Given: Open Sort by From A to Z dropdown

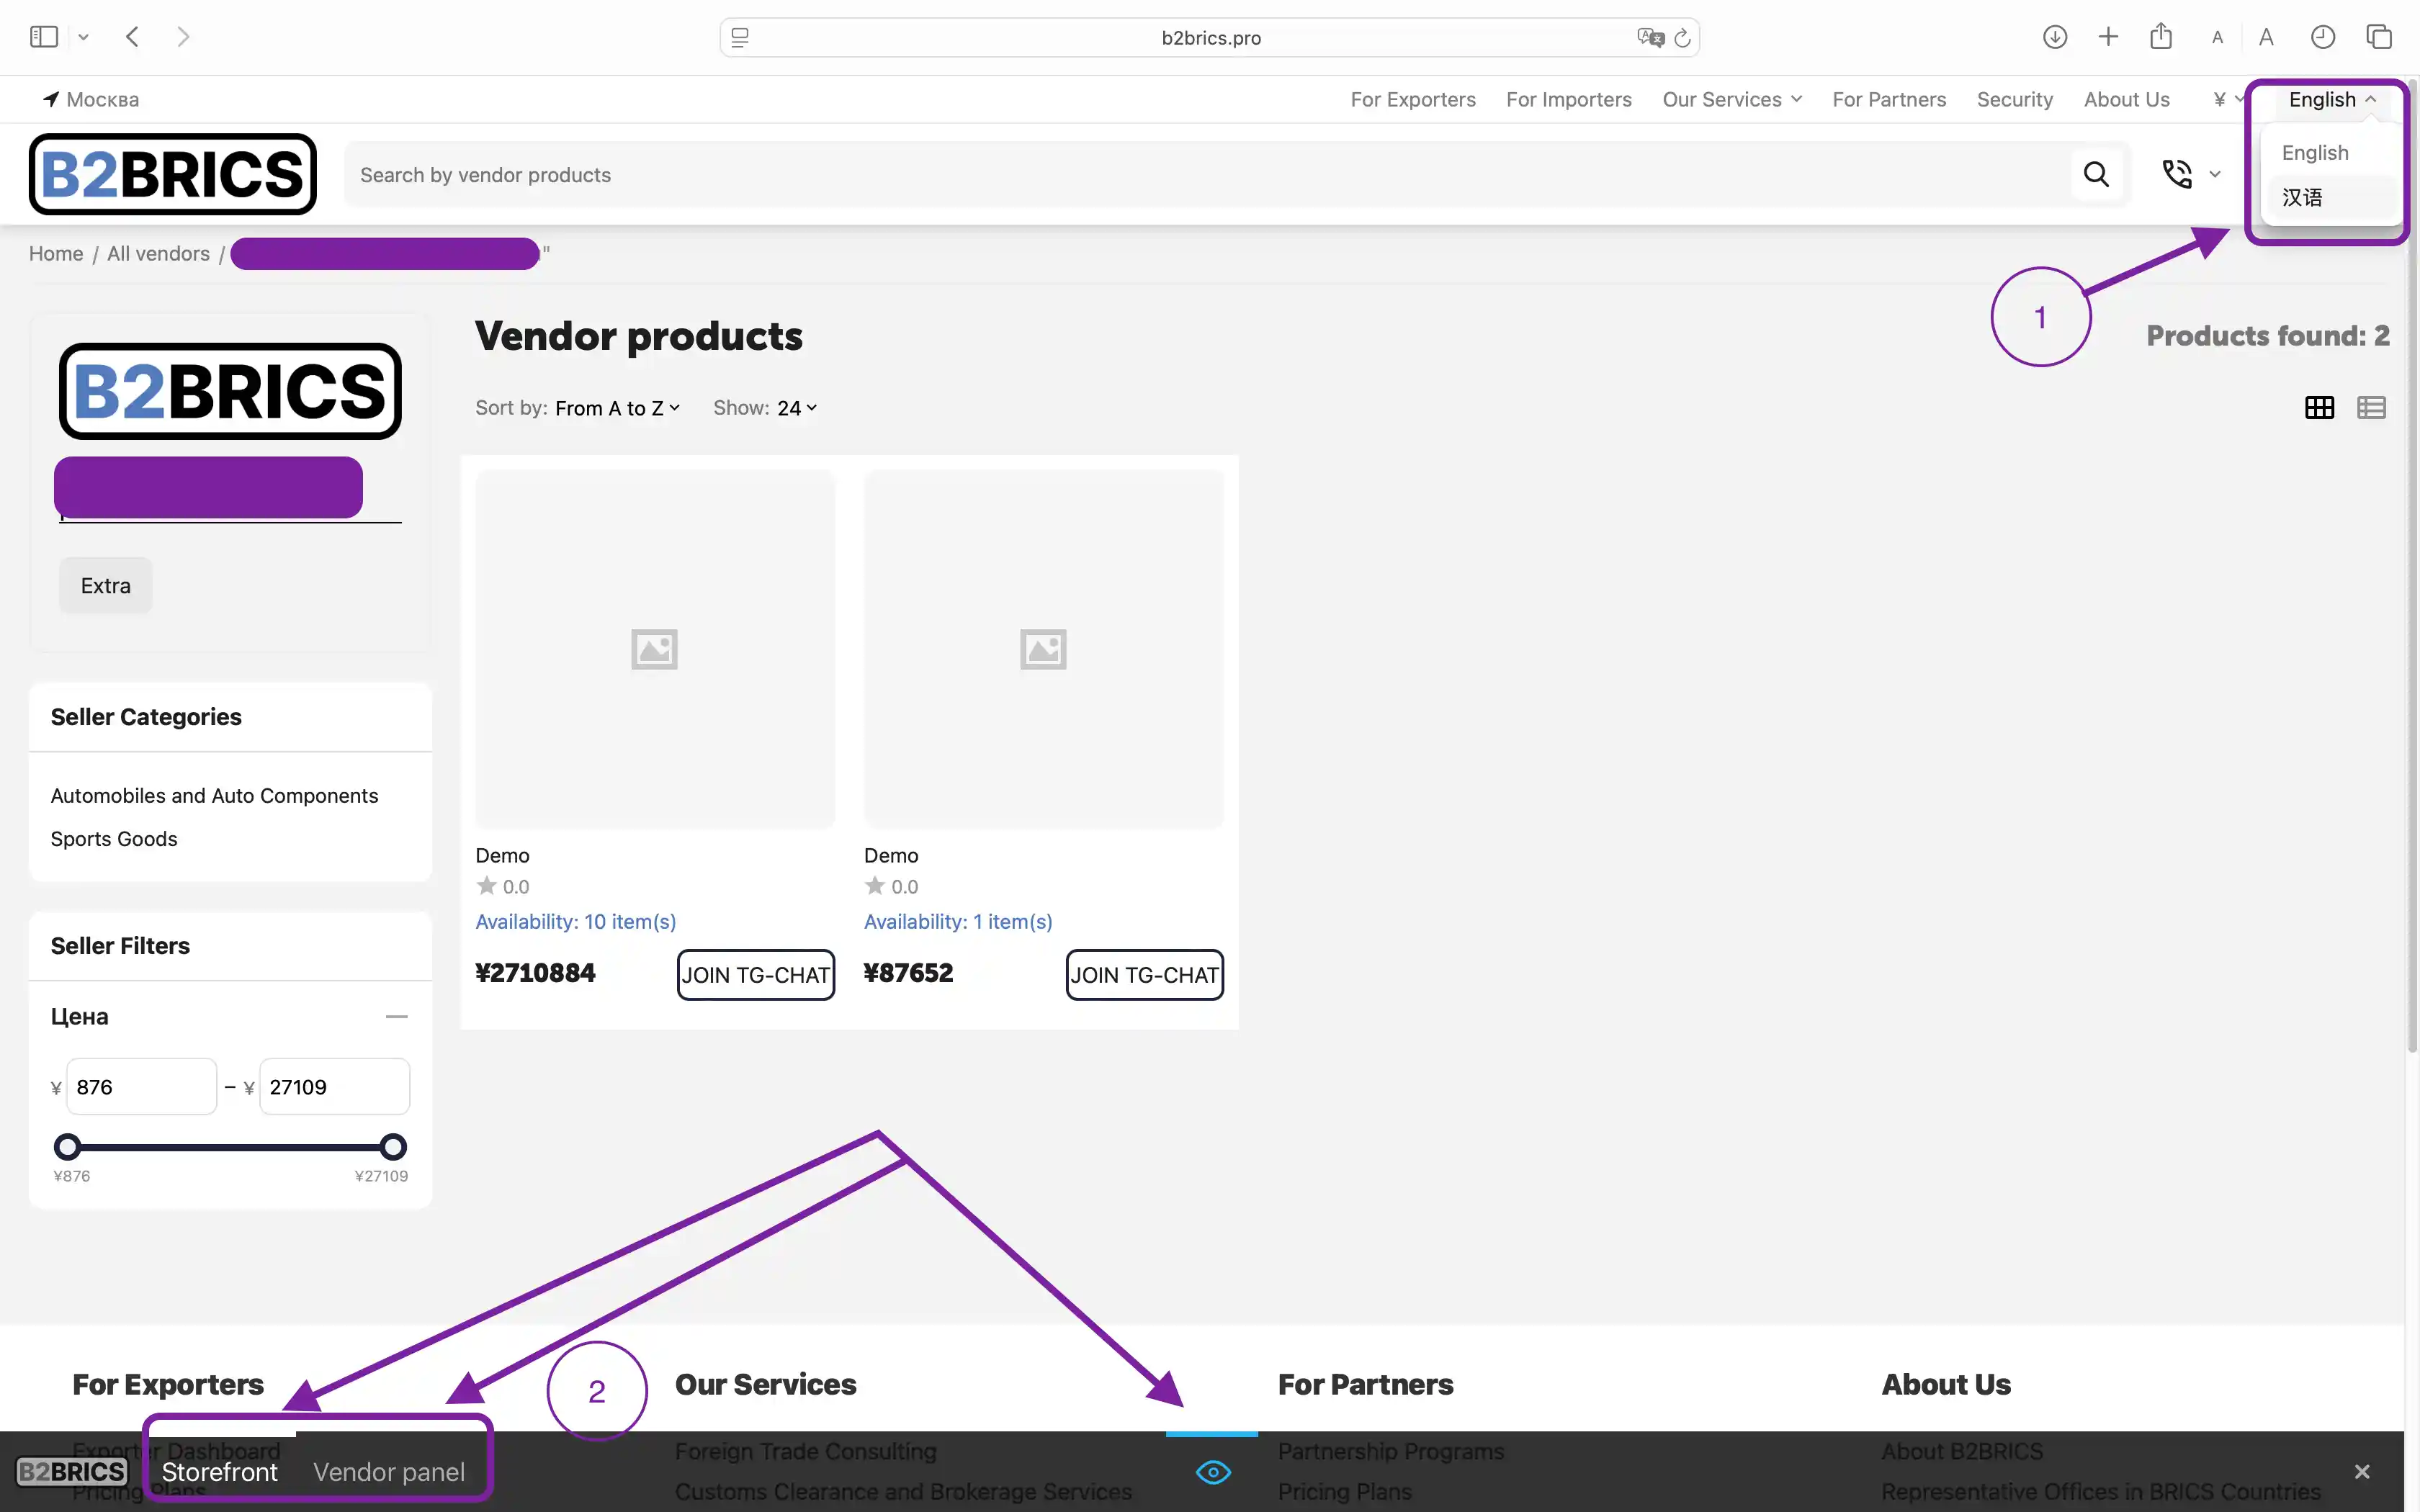Looking at the screenshot, I should [617, 408].
